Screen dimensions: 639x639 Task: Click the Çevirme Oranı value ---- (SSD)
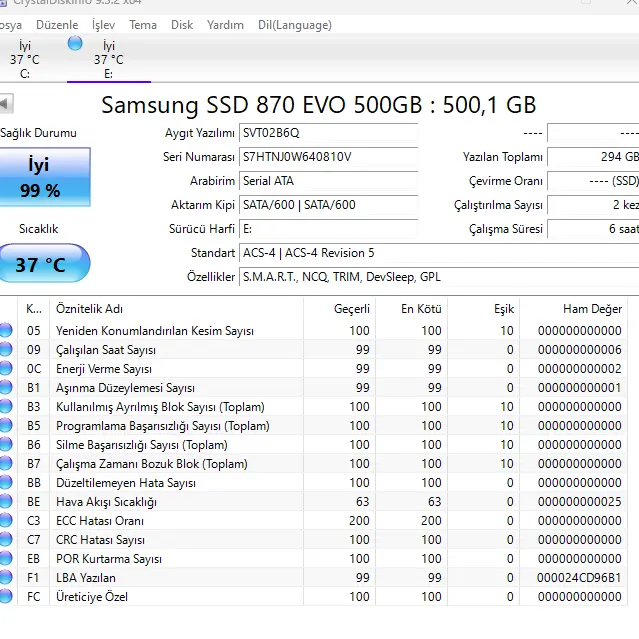pyautogui.click(x=593, y=181)
